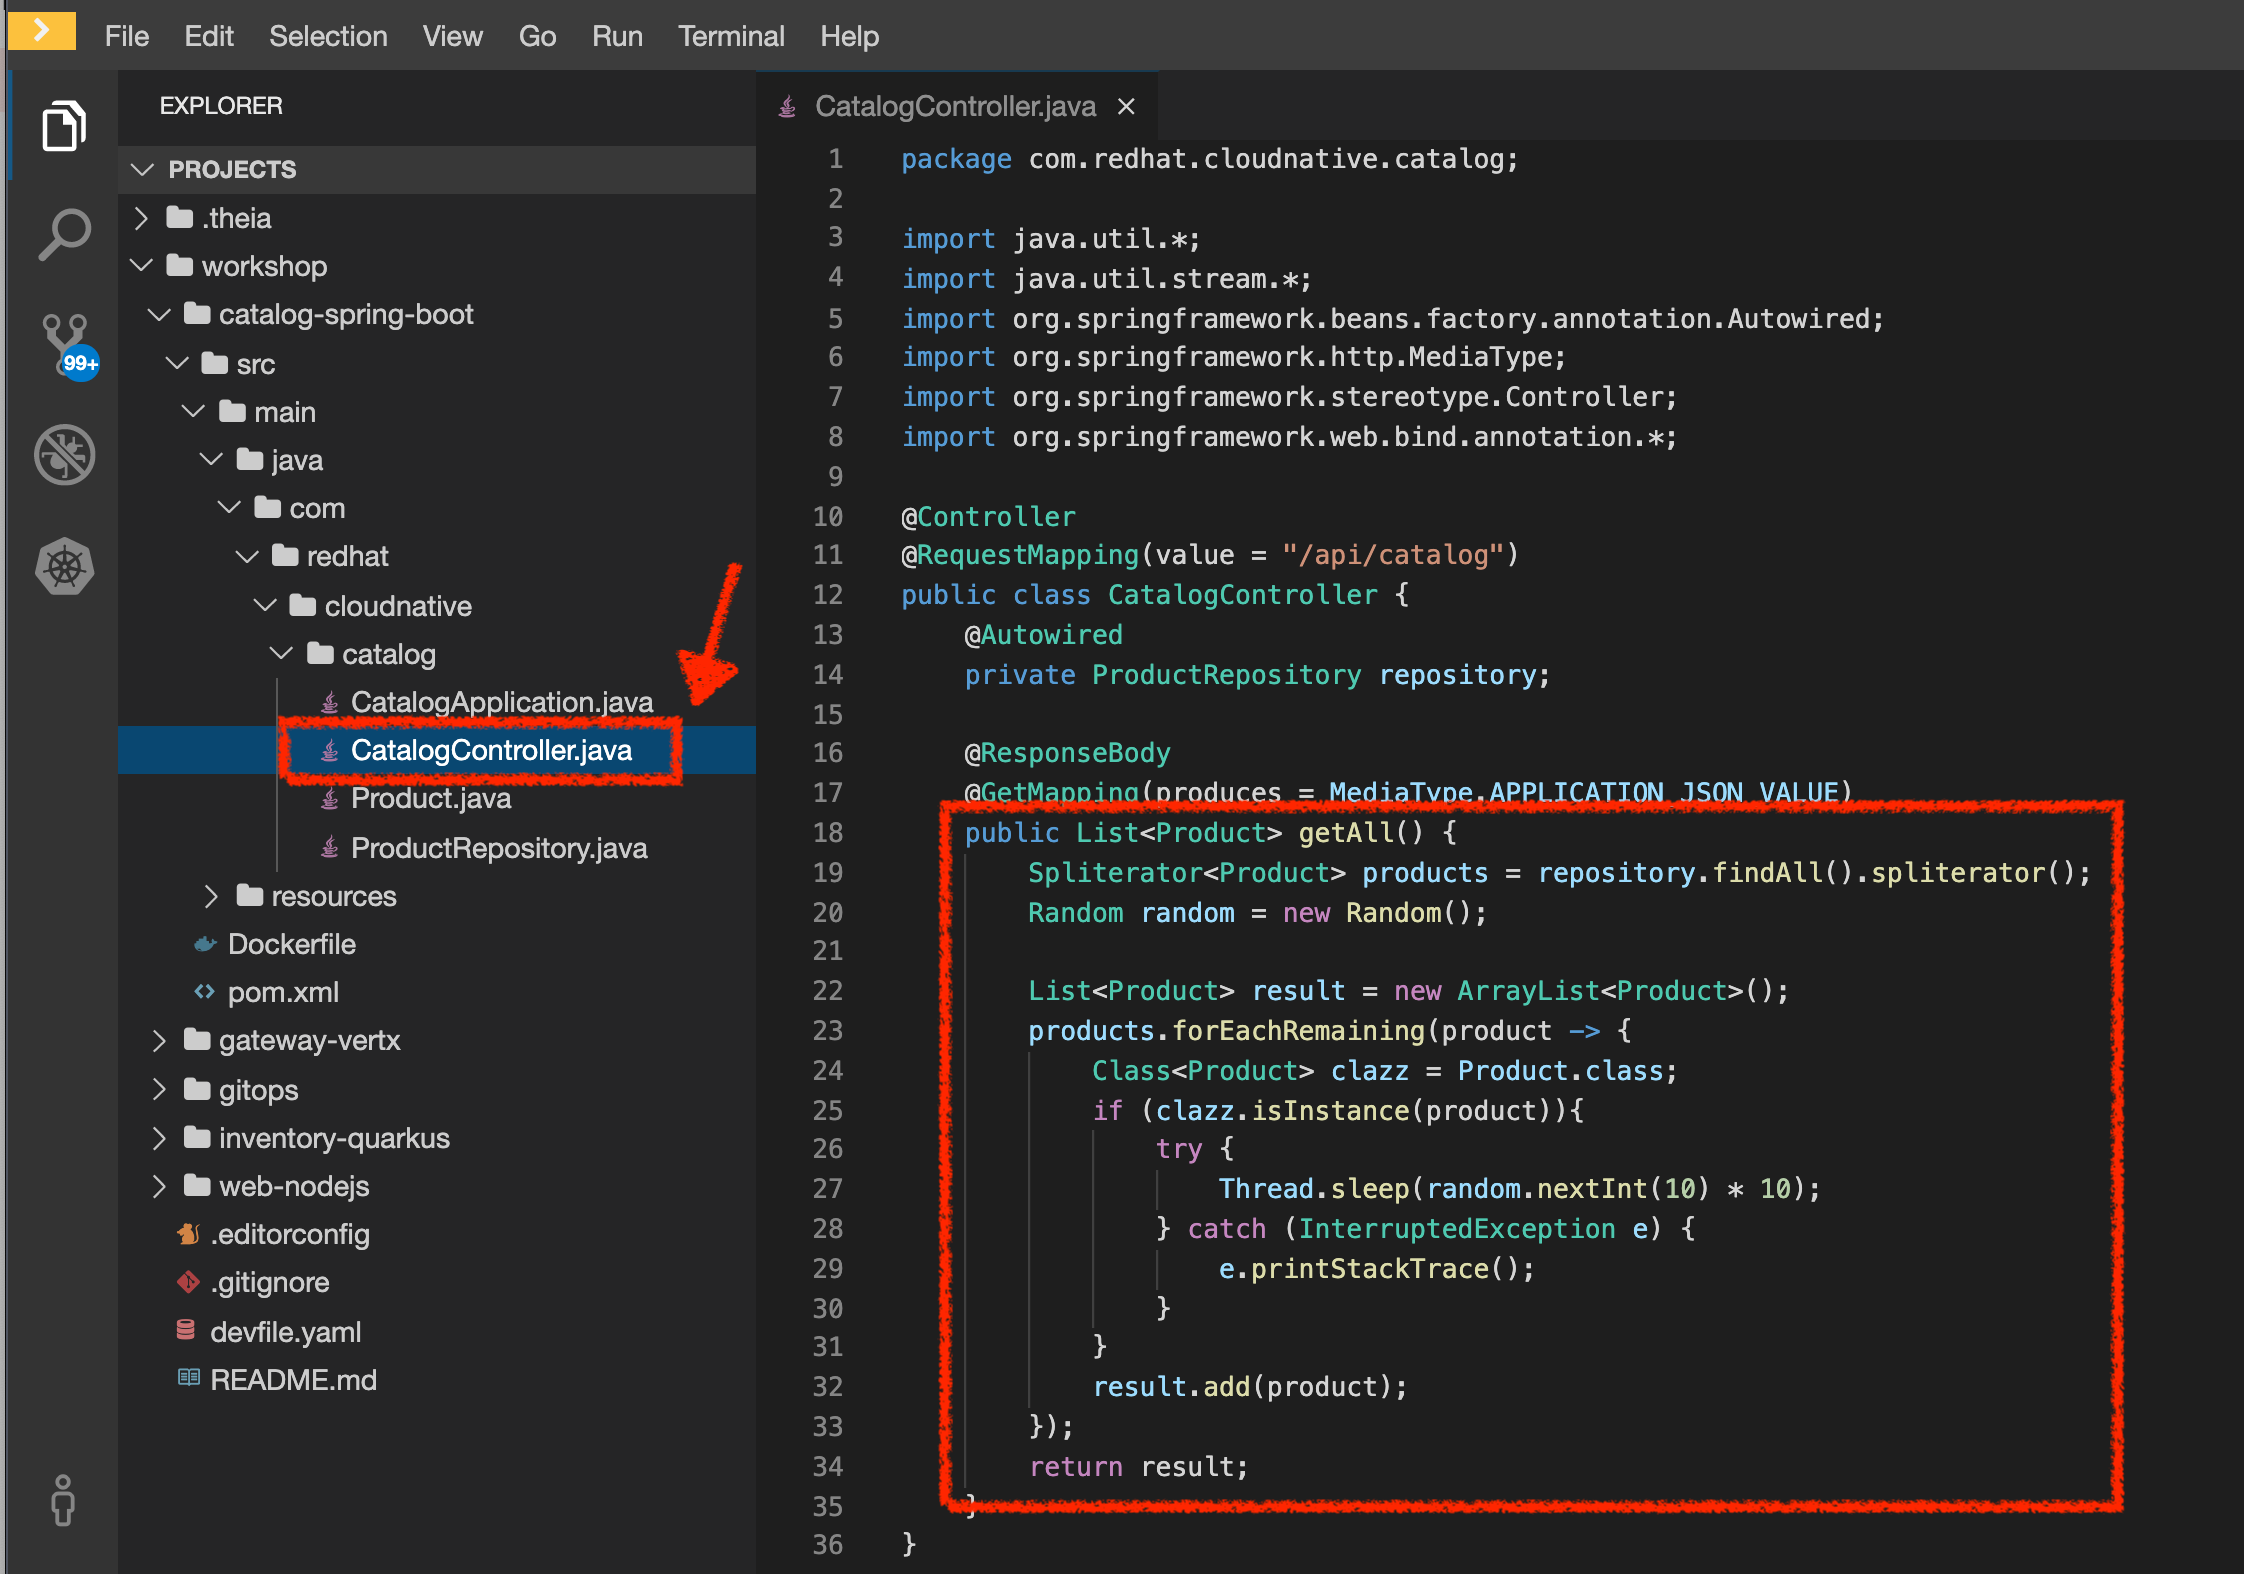
Task: Click the Java icon beside Product.java
Action: [x=328, y=798]
